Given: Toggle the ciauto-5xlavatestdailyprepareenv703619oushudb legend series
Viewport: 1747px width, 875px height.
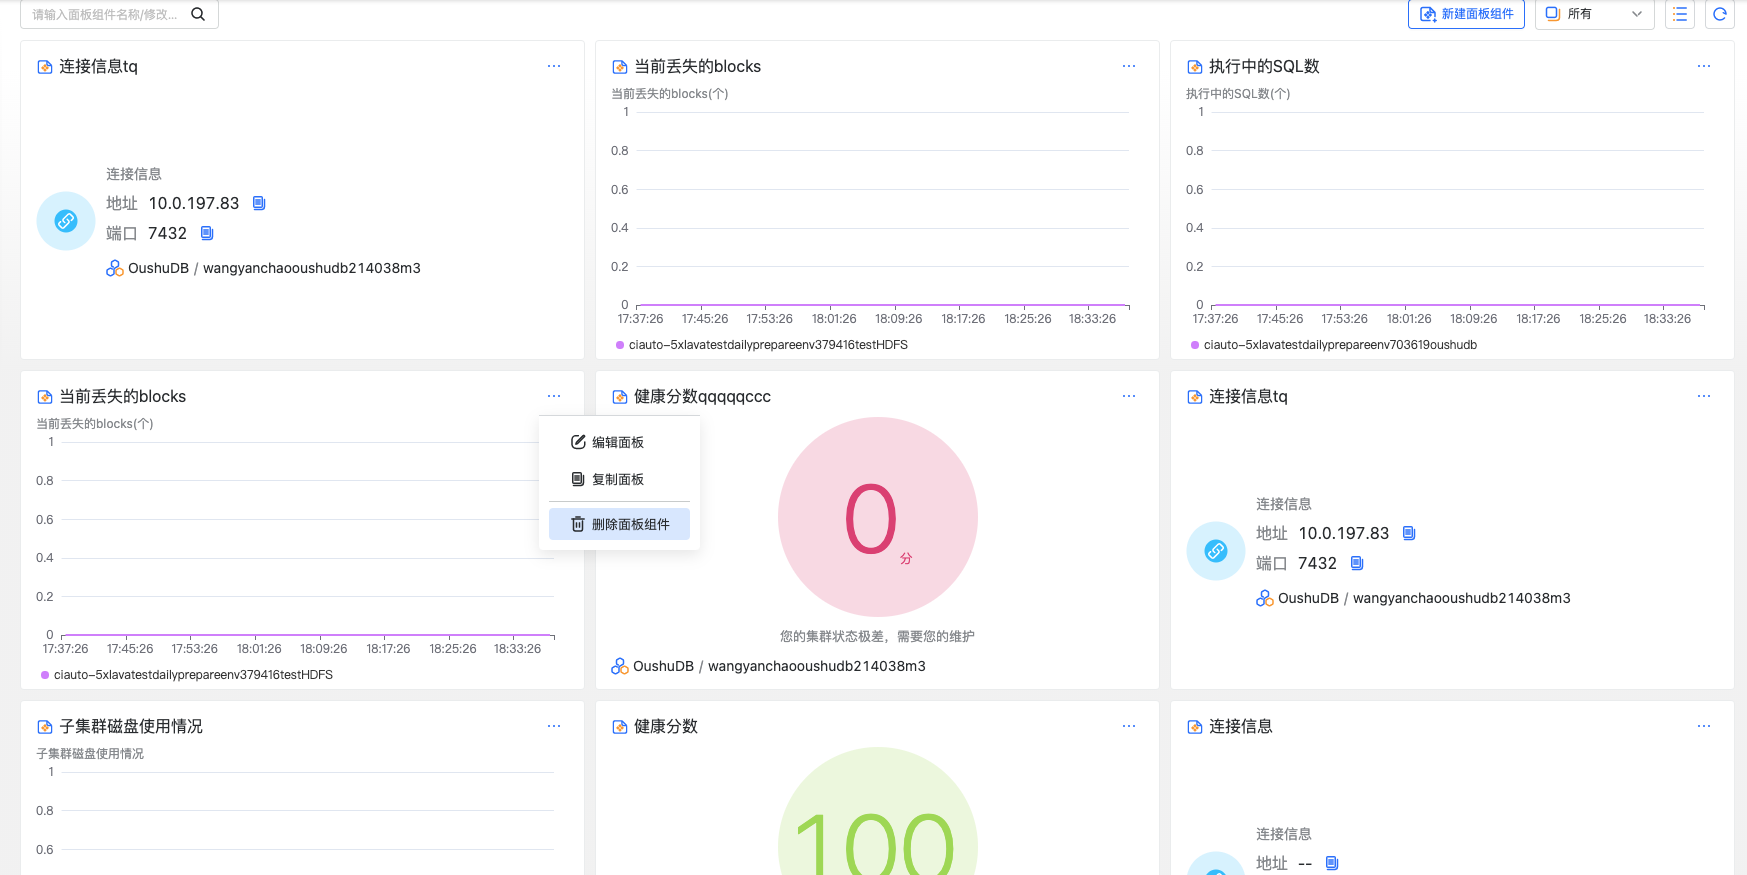Looking at the screenshot, I should coord(1339,345).
